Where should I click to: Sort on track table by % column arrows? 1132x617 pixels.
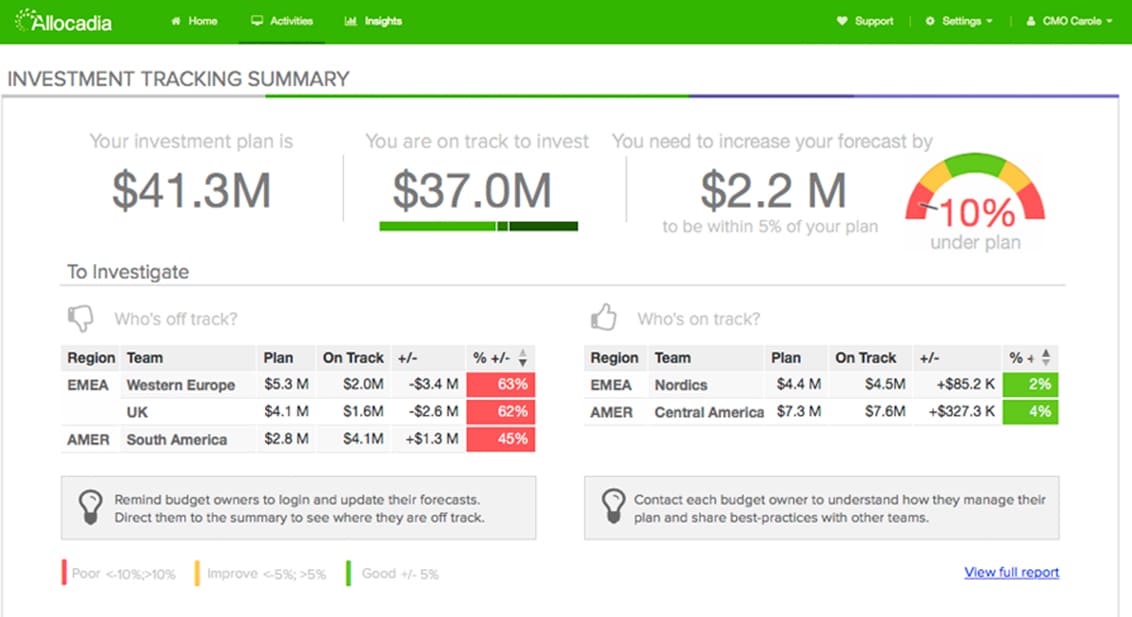[1046, 357]
